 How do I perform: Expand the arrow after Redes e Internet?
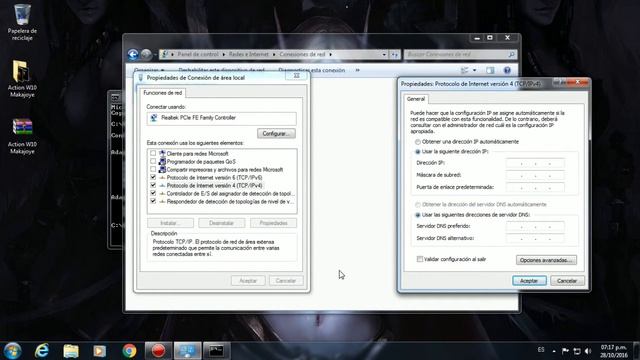274,54
